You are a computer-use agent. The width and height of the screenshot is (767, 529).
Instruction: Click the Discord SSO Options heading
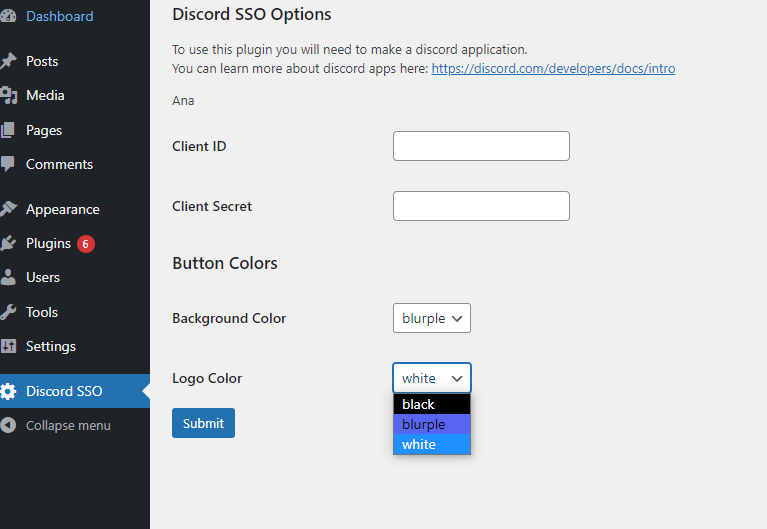click(252, 14)
